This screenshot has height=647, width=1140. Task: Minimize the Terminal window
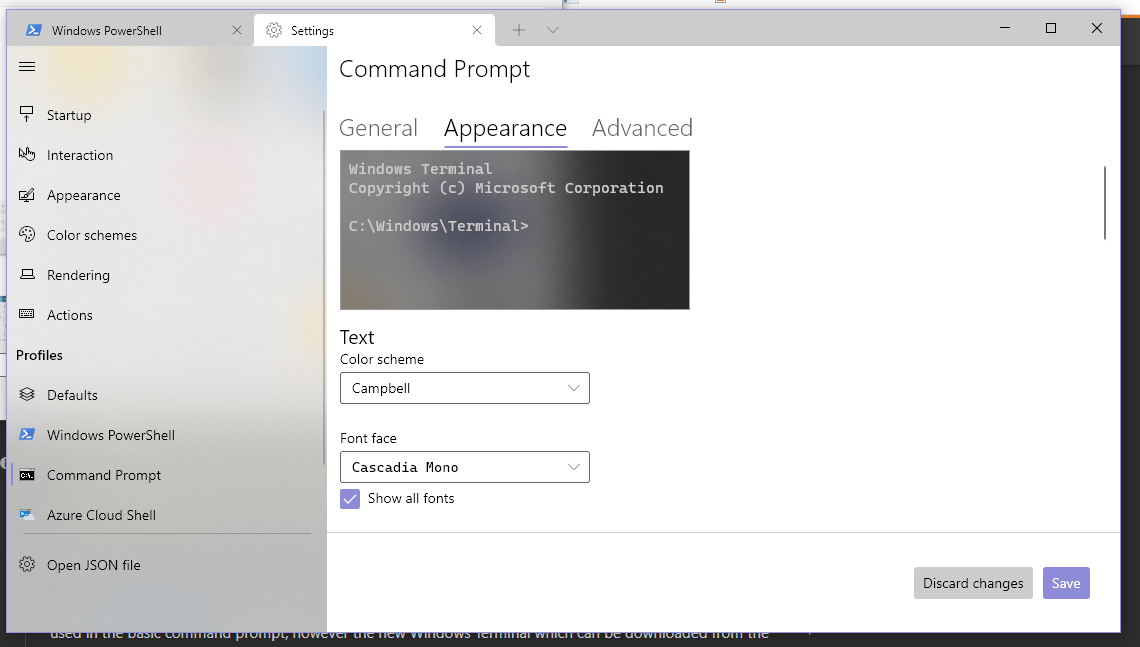1005,28
